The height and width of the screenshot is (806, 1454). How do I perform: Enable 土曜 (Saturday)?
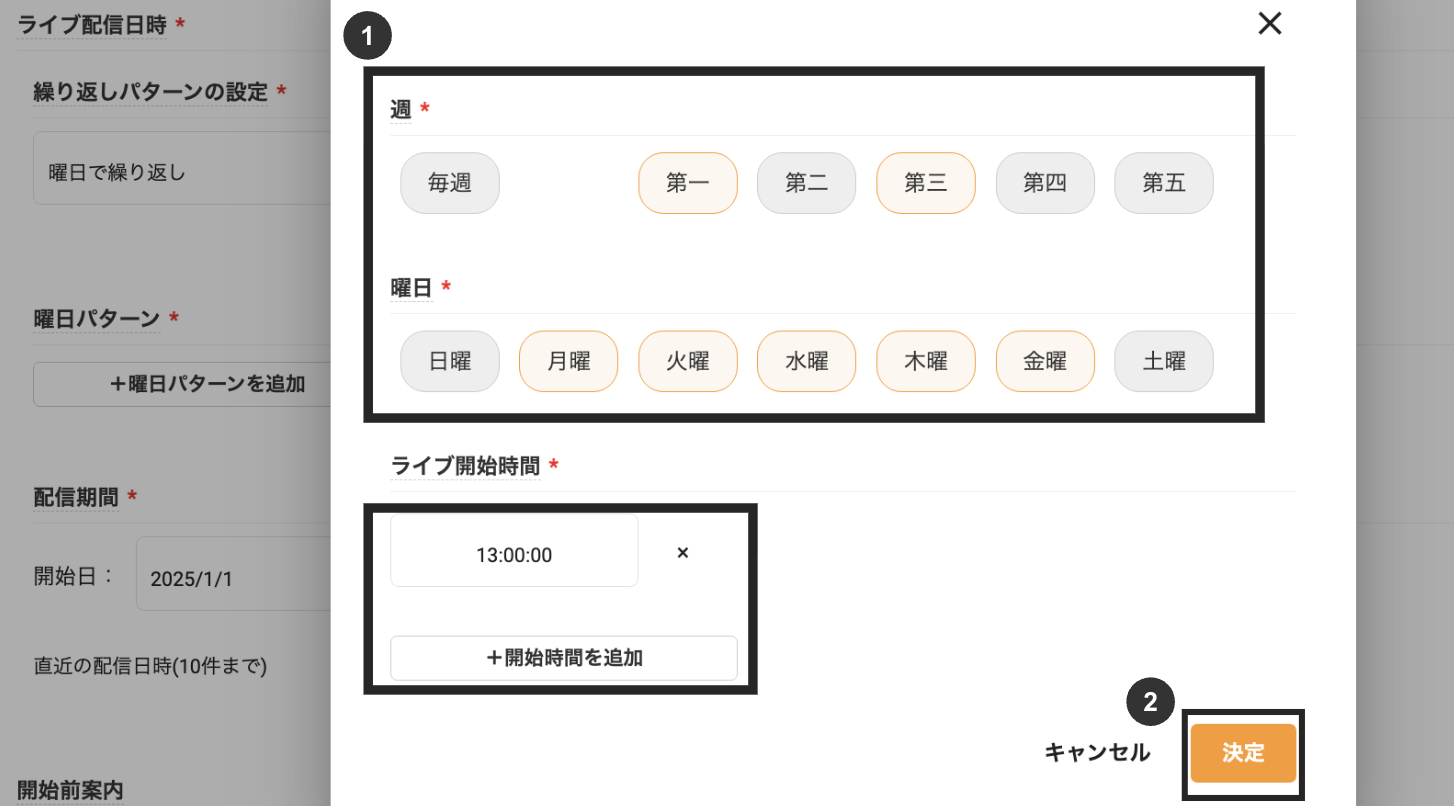coord(1163,361)
